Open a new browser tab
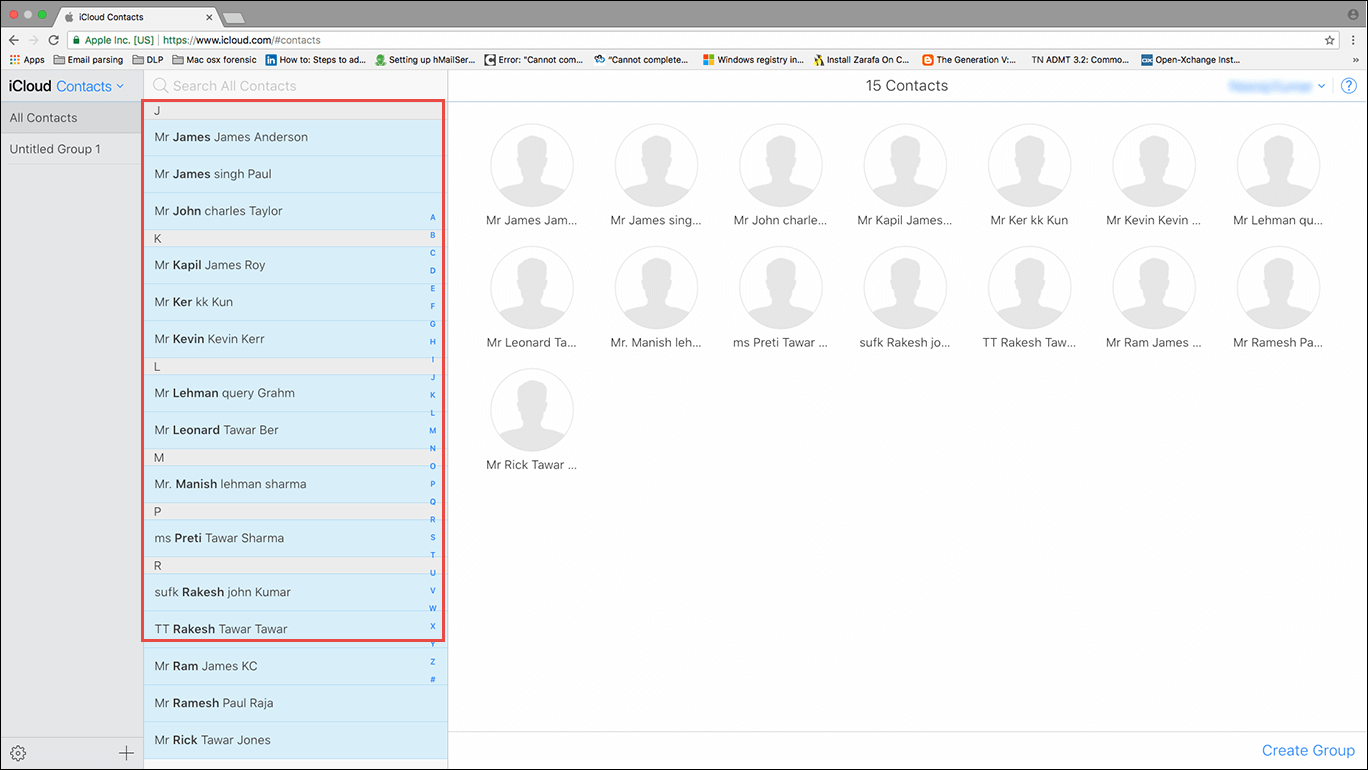Viewport: 1368px width, 770px height. pyautogui.click(x=233, y=17)
